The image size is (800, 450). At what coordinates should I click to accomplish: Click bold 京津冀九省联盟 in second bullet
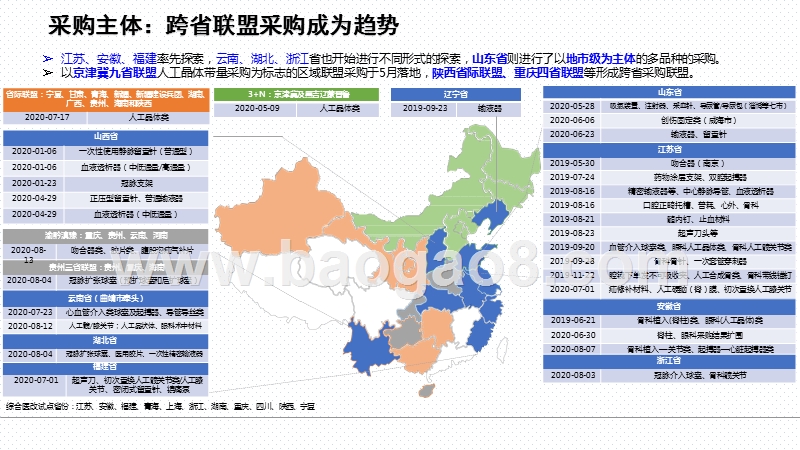115,73
